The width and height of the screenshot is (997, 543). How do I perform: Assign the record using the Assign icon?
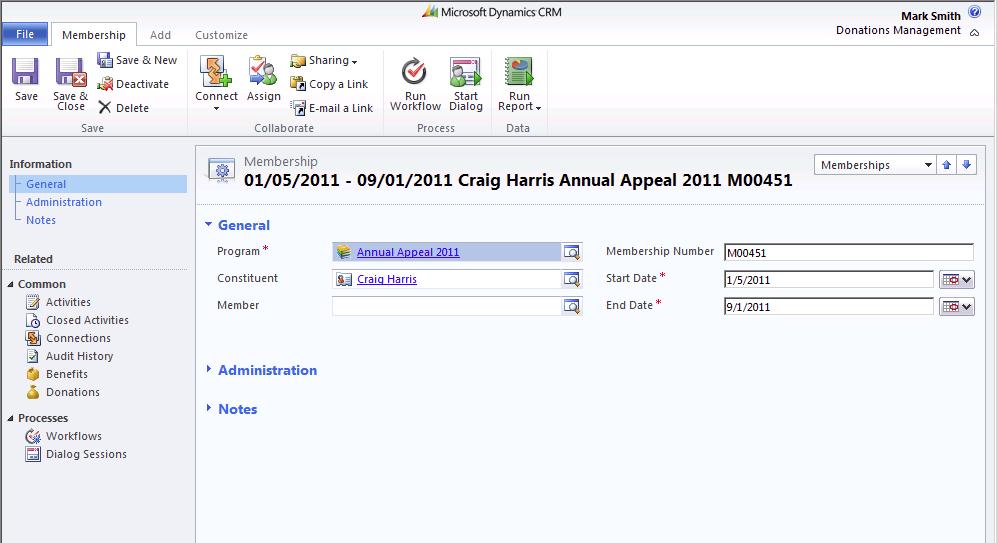point(263,72)
